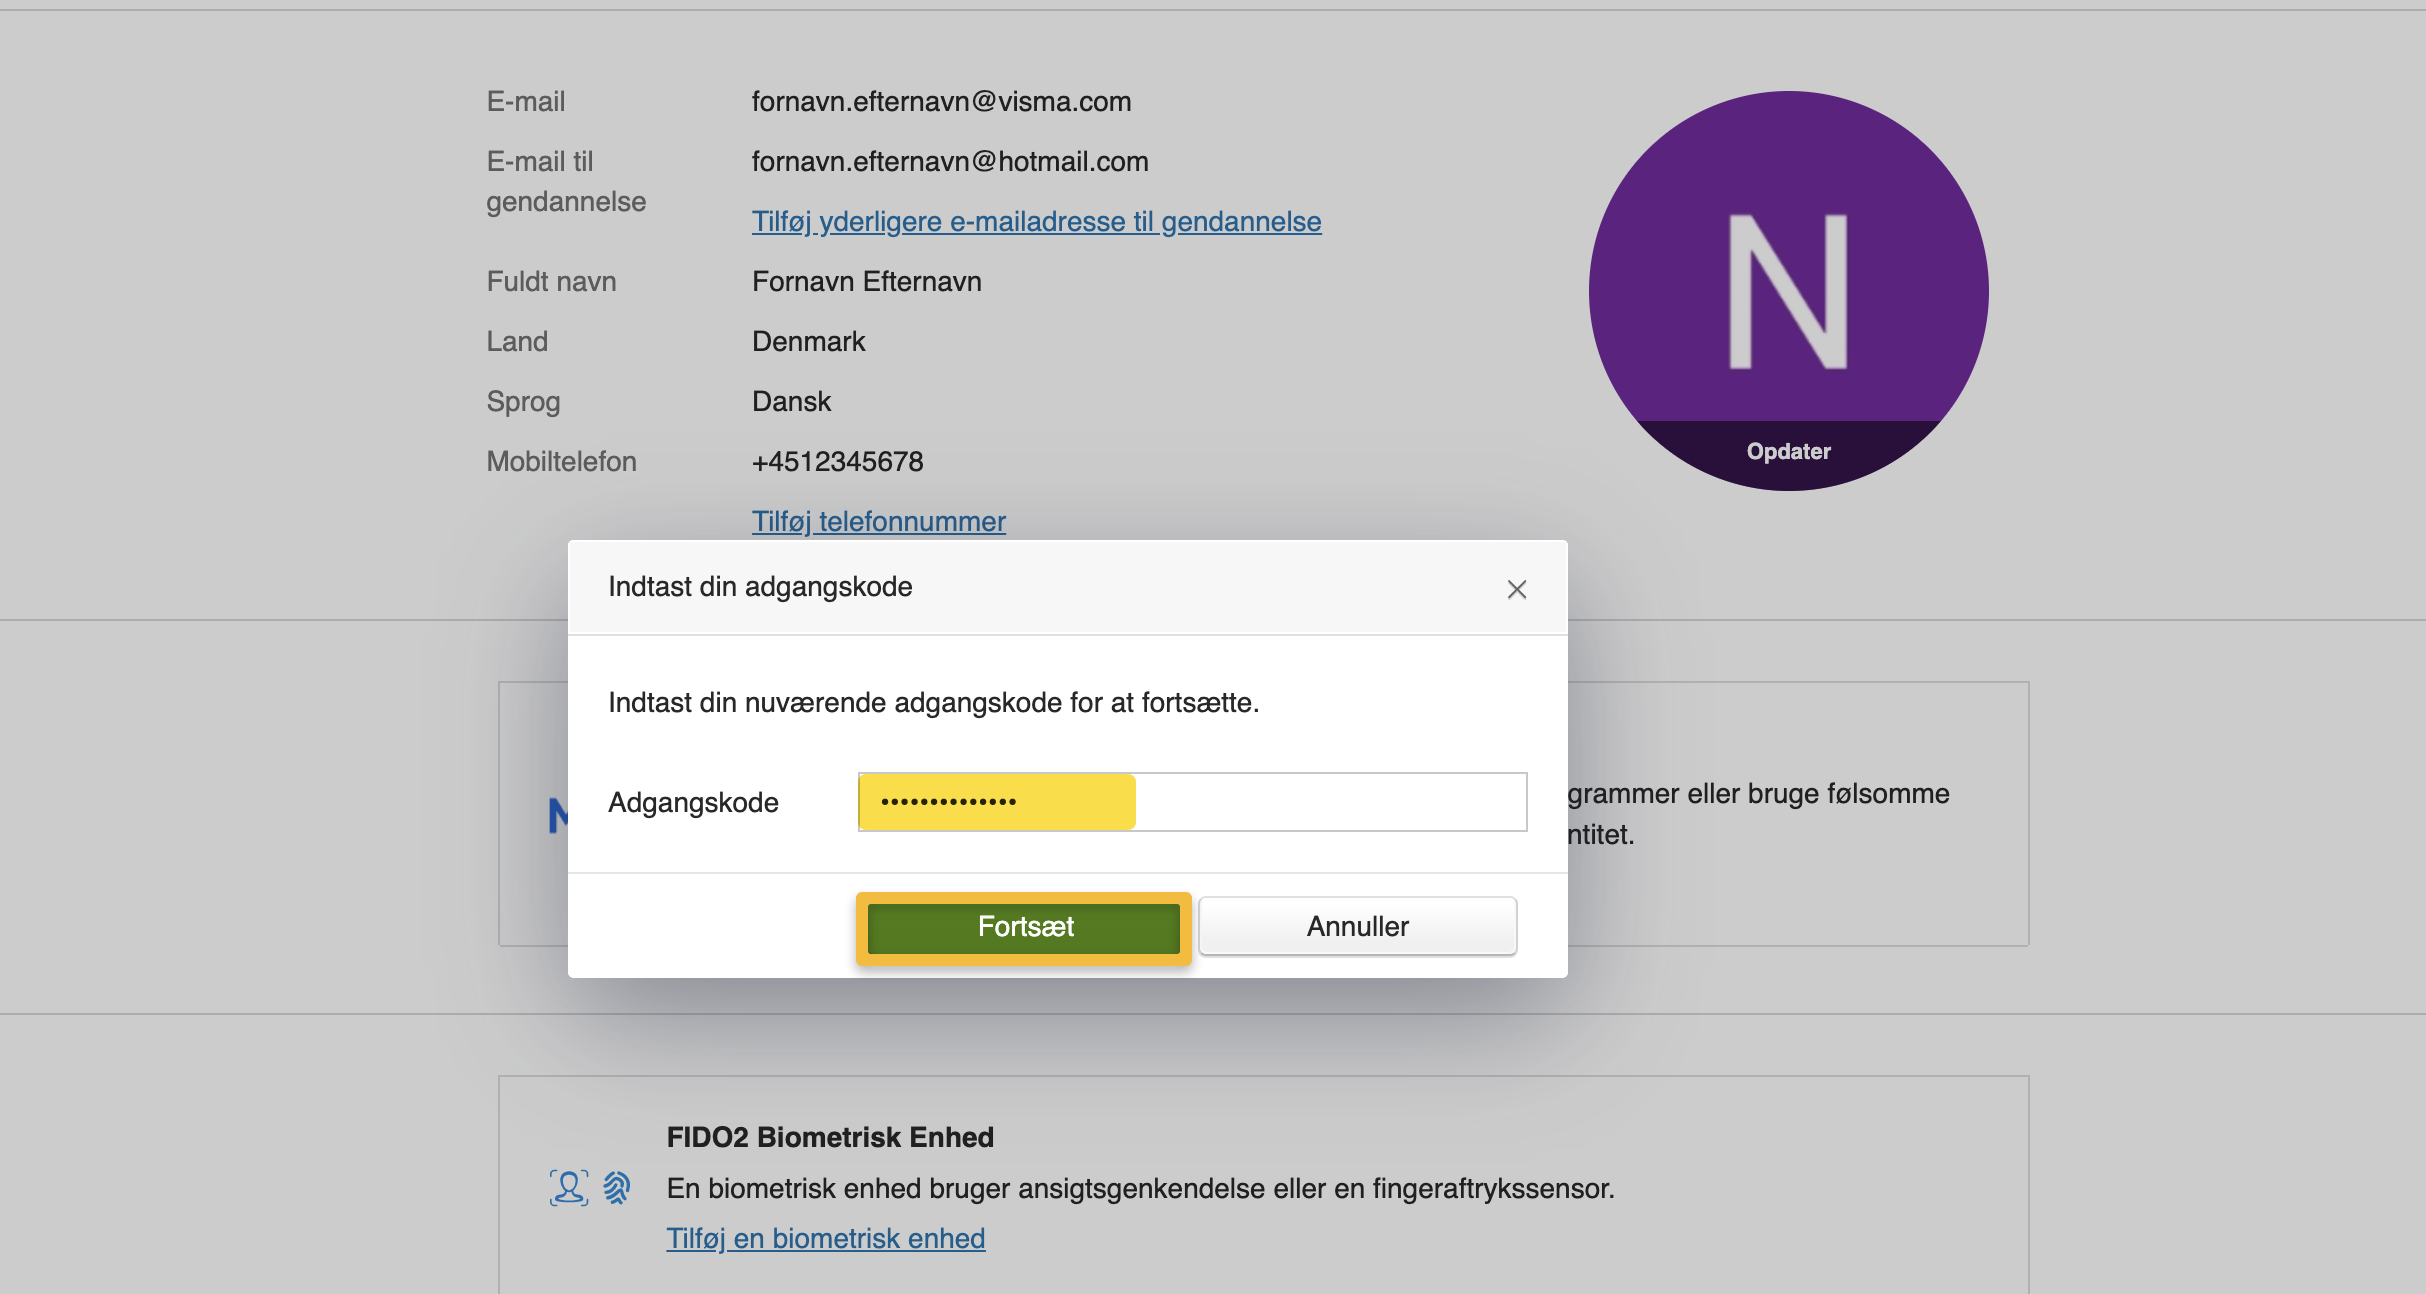Click the Denmark country value
The width and height of the screenshot is (2426, 1294).
808,341
